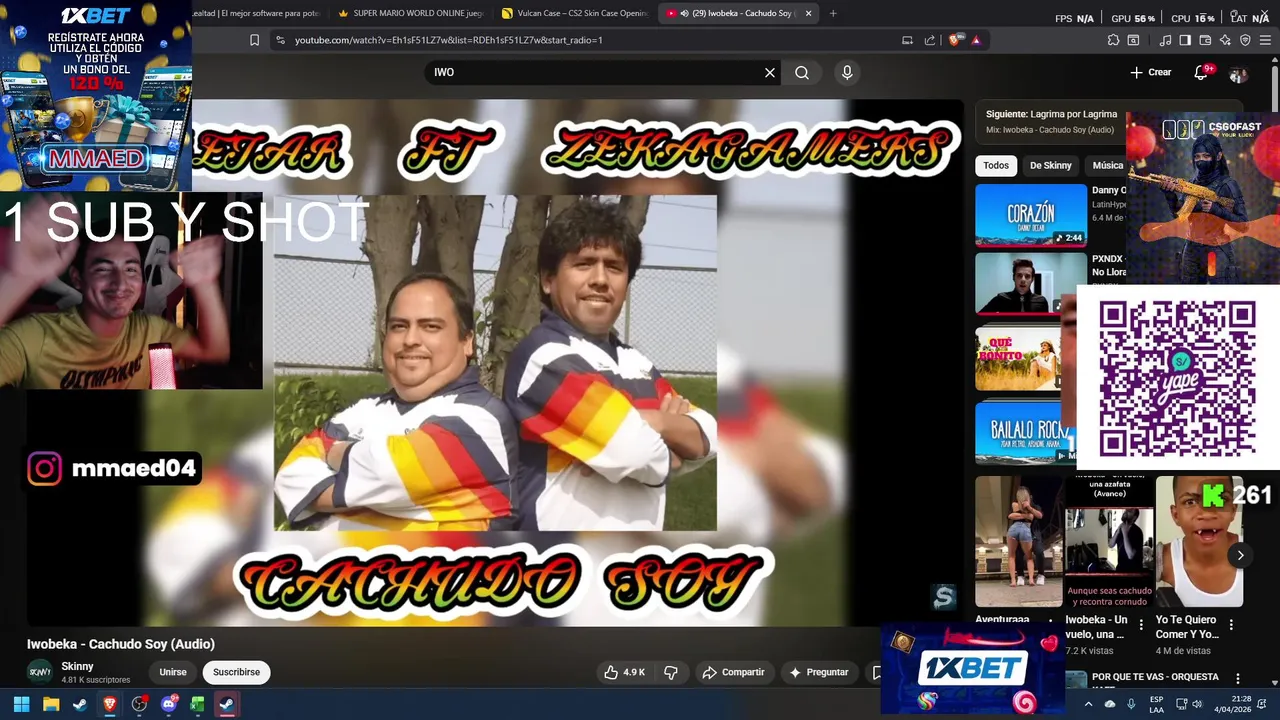Dislike the video with thumbs down
Screen dimensions: 1280x720
[671, 672]
